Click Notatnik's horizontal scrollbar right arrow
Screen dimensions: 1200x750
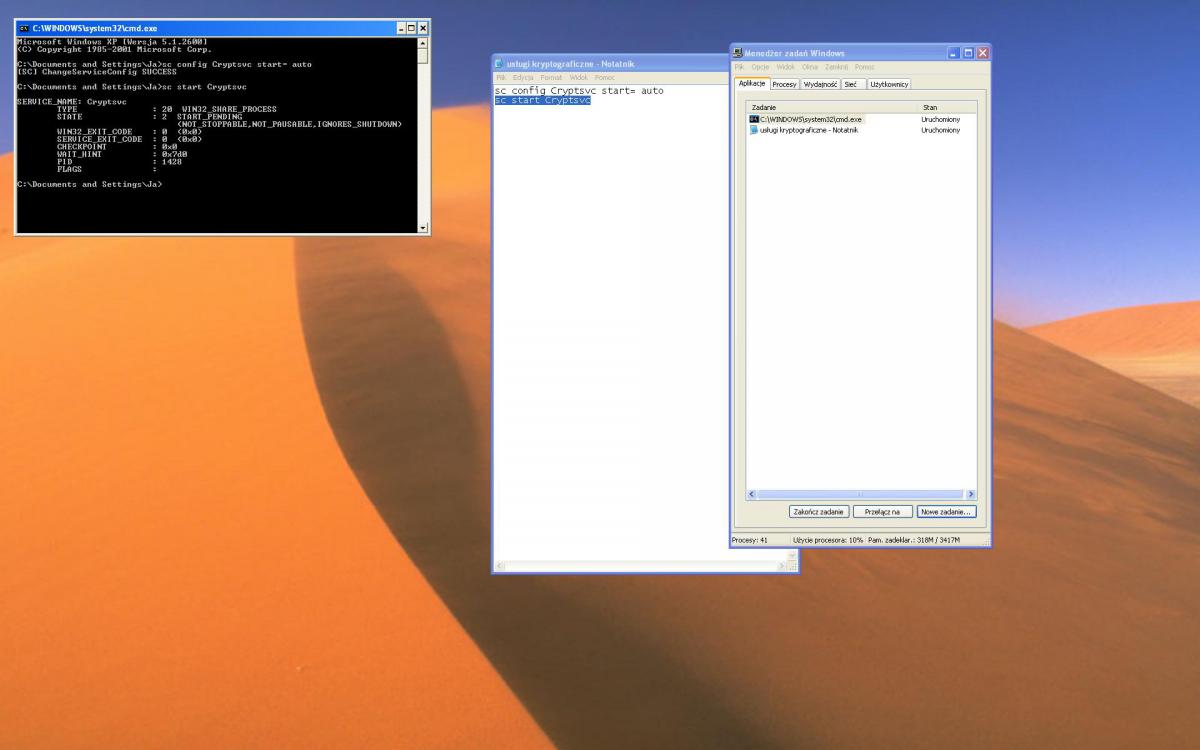coord(782,567)
